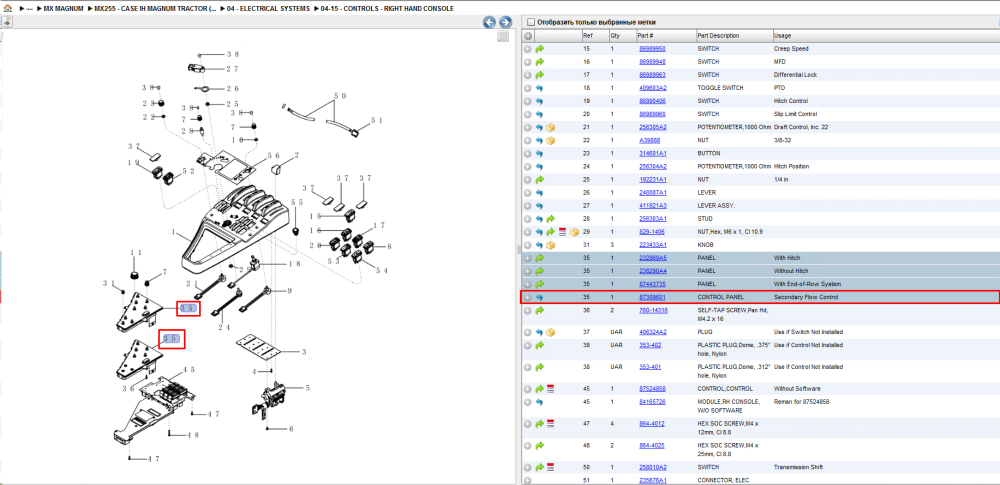Click green arrow icon for Ref 15 SWITCH
Screen dimensions: 1000x485
pyautogui.click(x=540, y=49)
